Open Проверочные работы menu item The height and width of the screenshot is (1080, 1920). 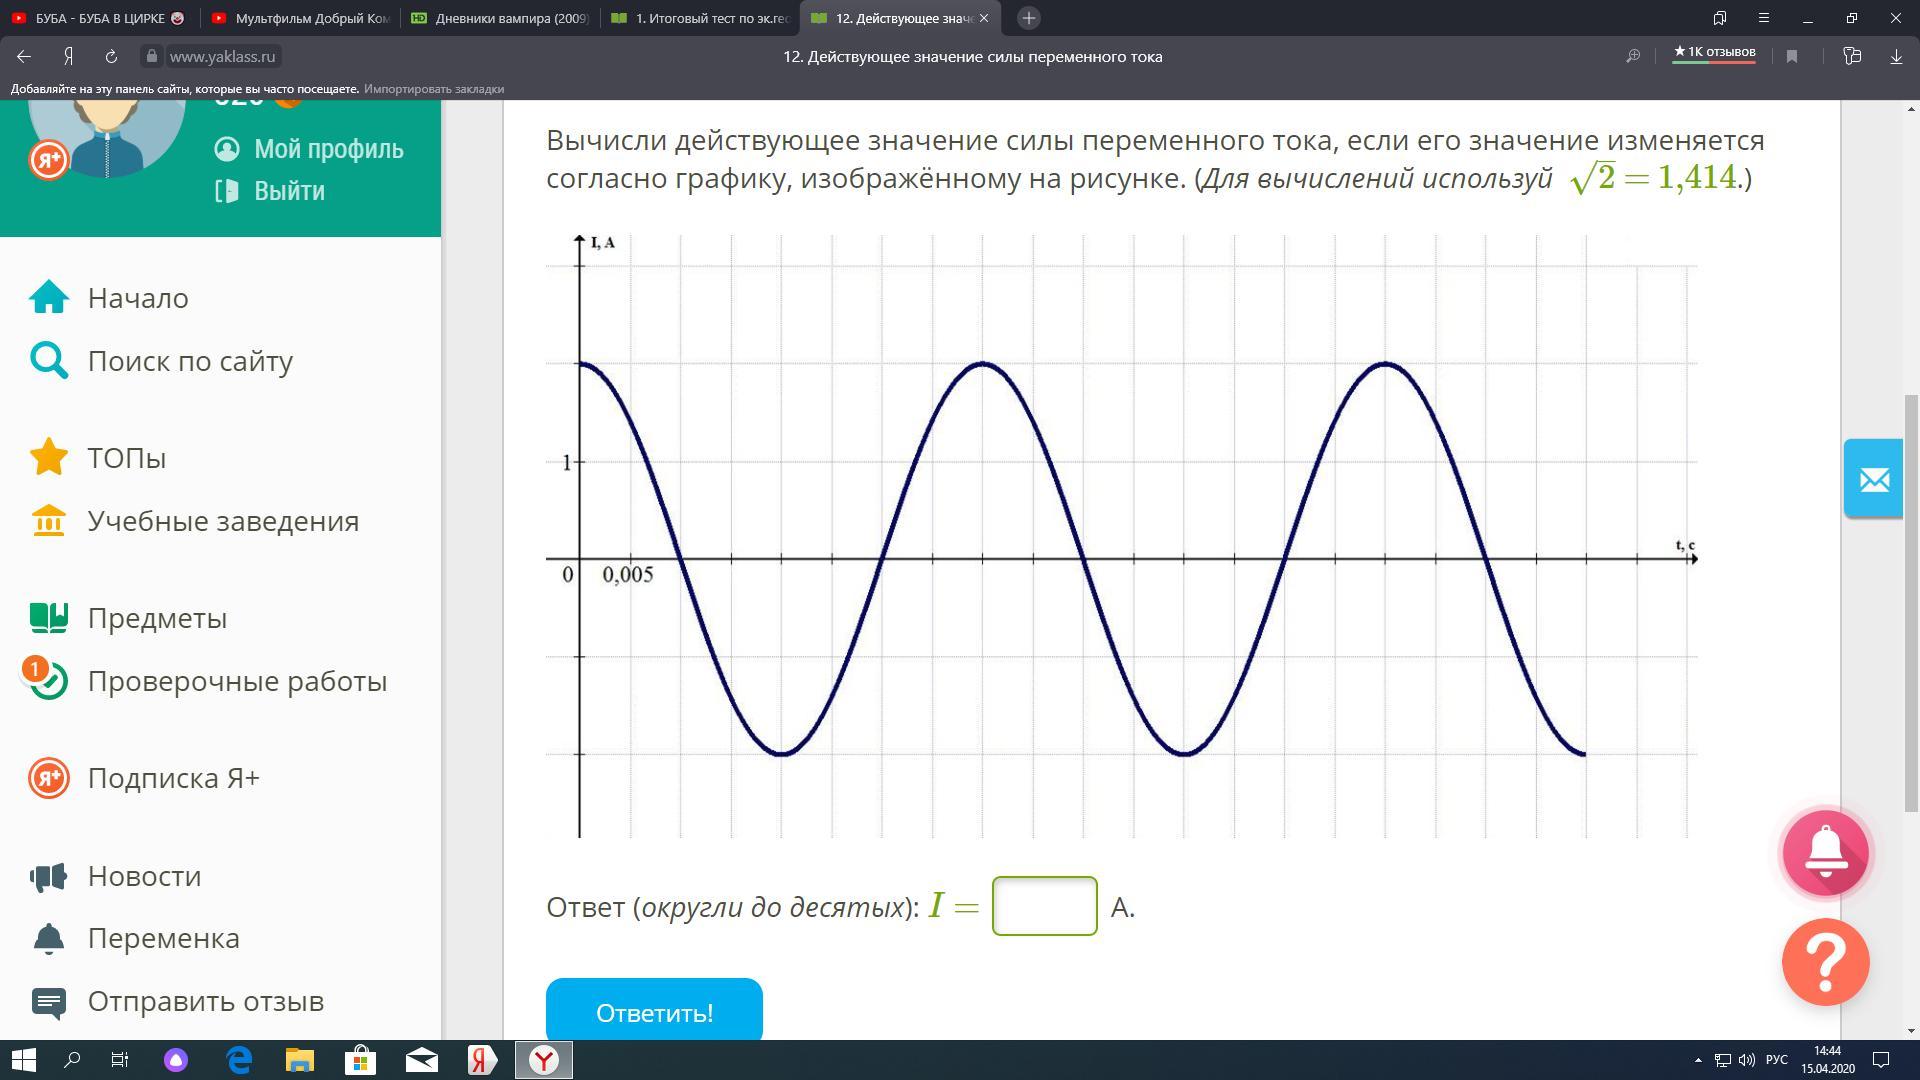[x=237, y=681]
